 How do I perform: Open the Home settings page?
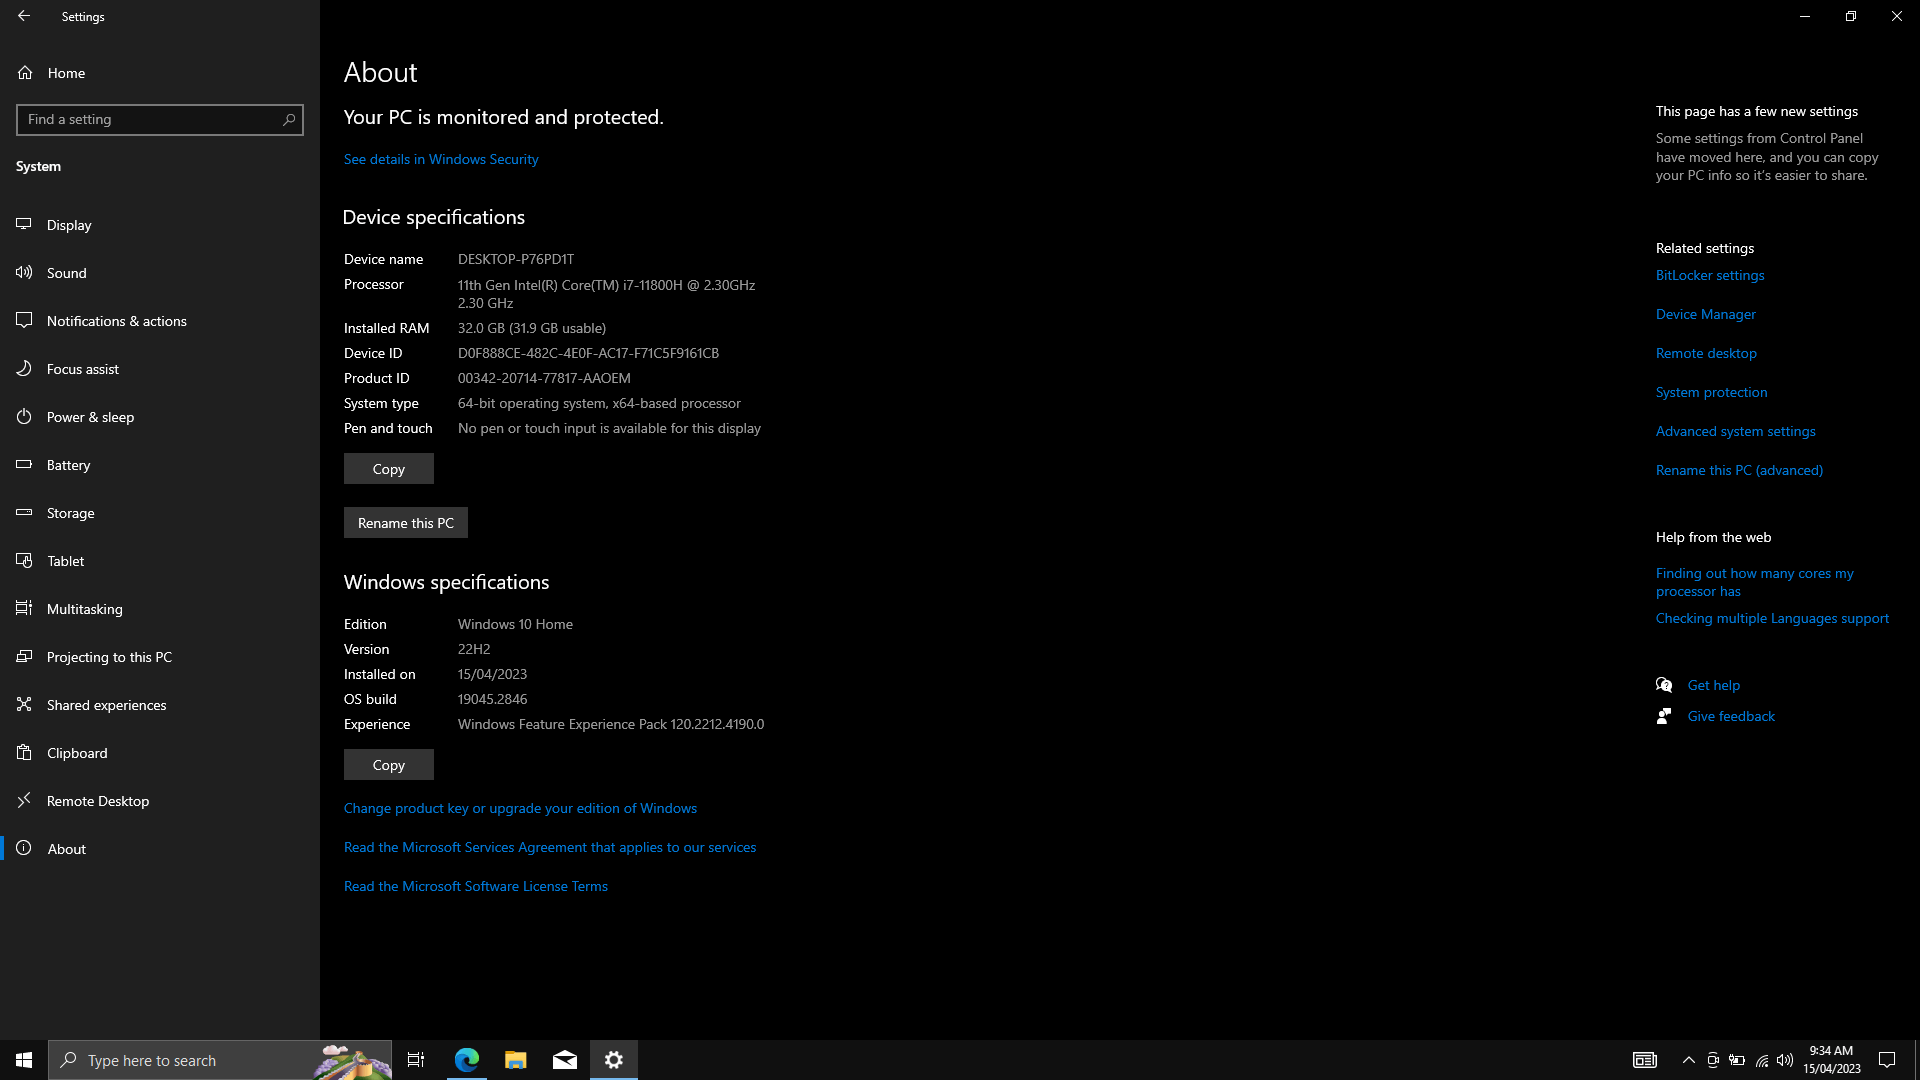pyautogui.click(x=160, y=73)
